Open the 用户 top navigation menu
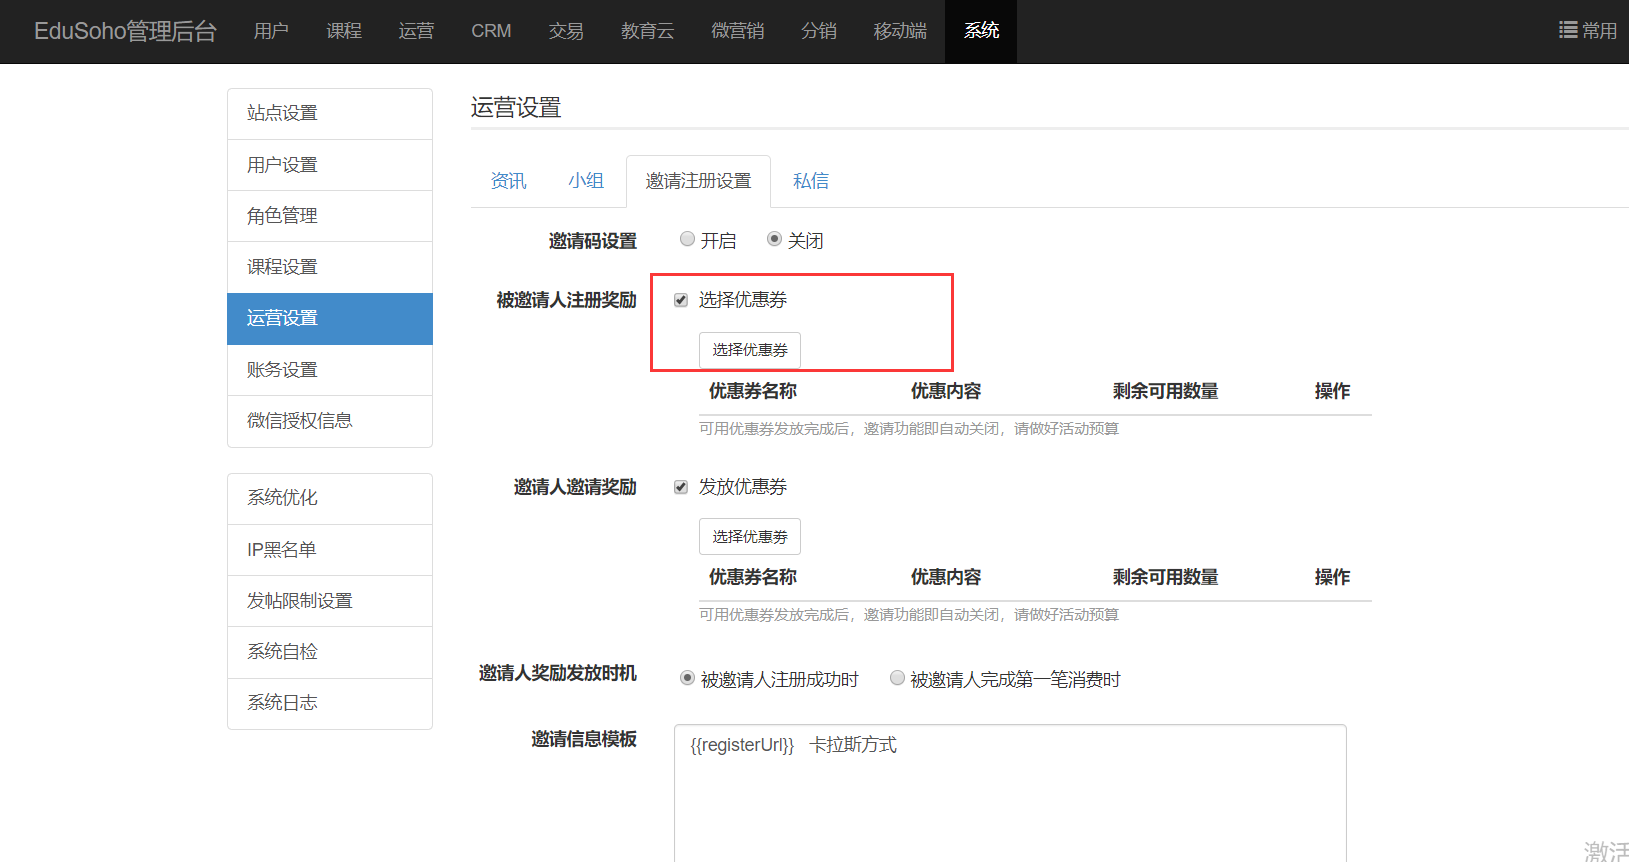Image resolution: width=1629 pixels, height=862 pixels. pyautogui.click(x=271, y=31)
